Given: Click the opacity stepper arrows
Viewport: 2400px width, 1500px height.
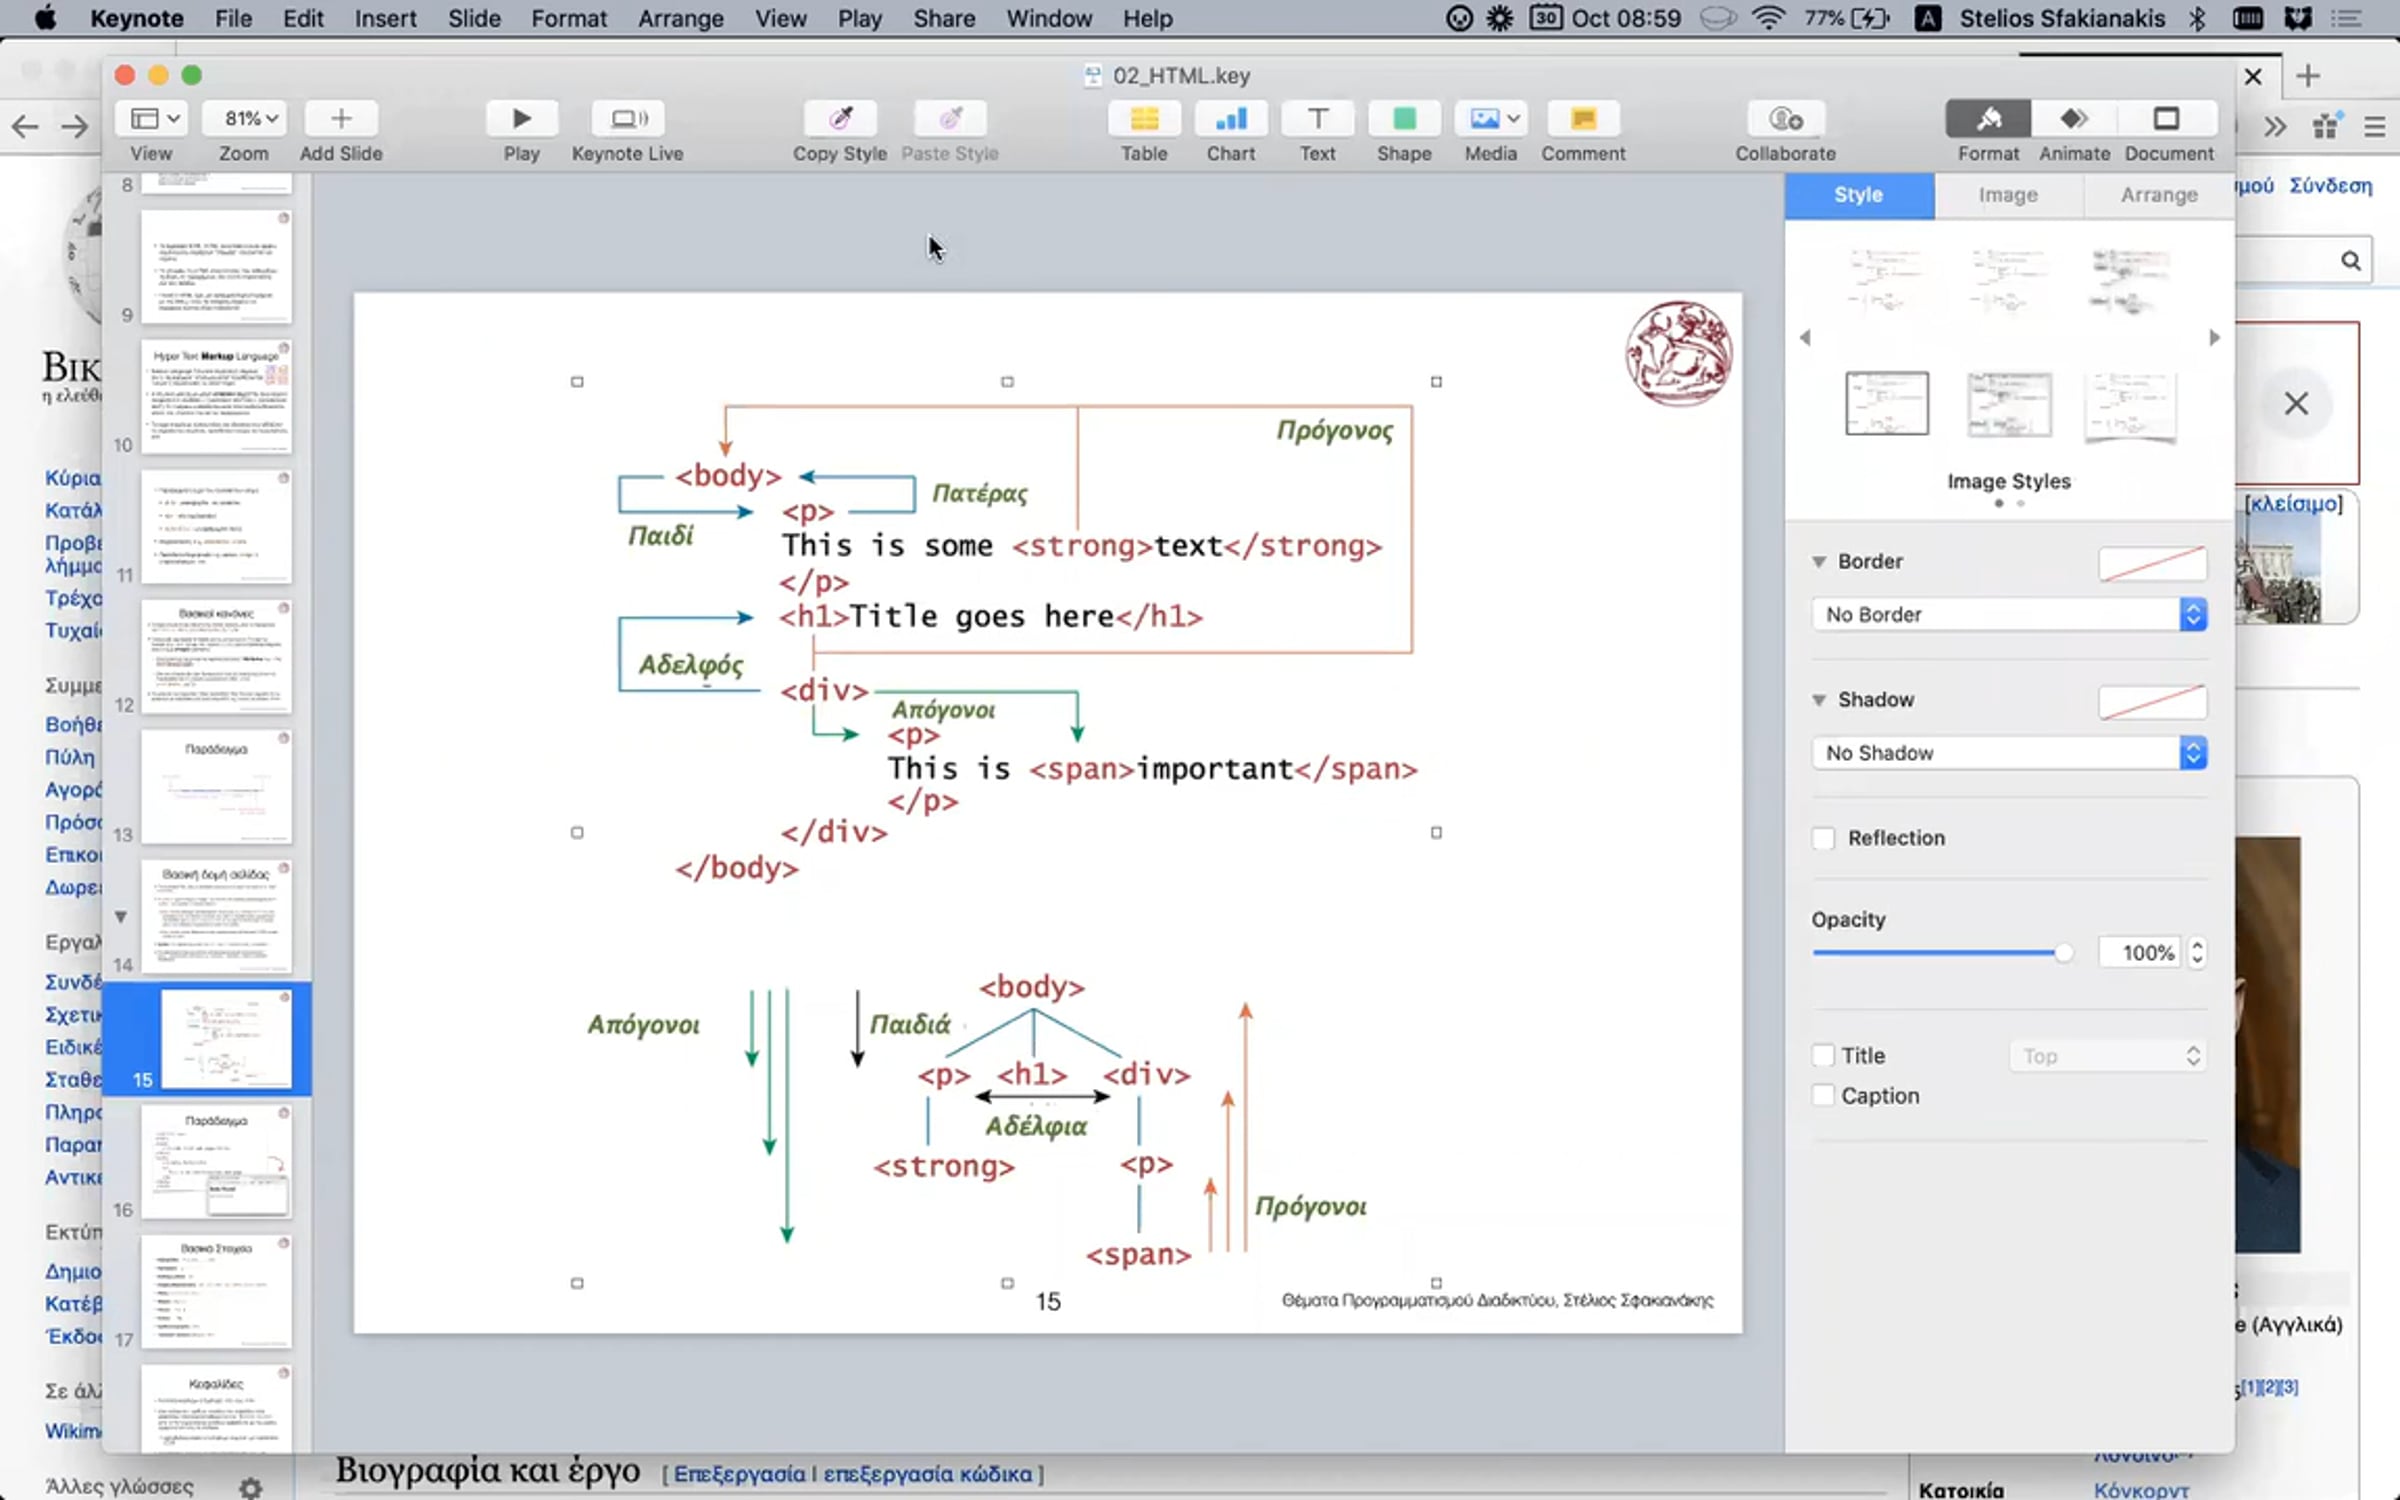Looking at the screenshot, I should [x=2197, y=953].
